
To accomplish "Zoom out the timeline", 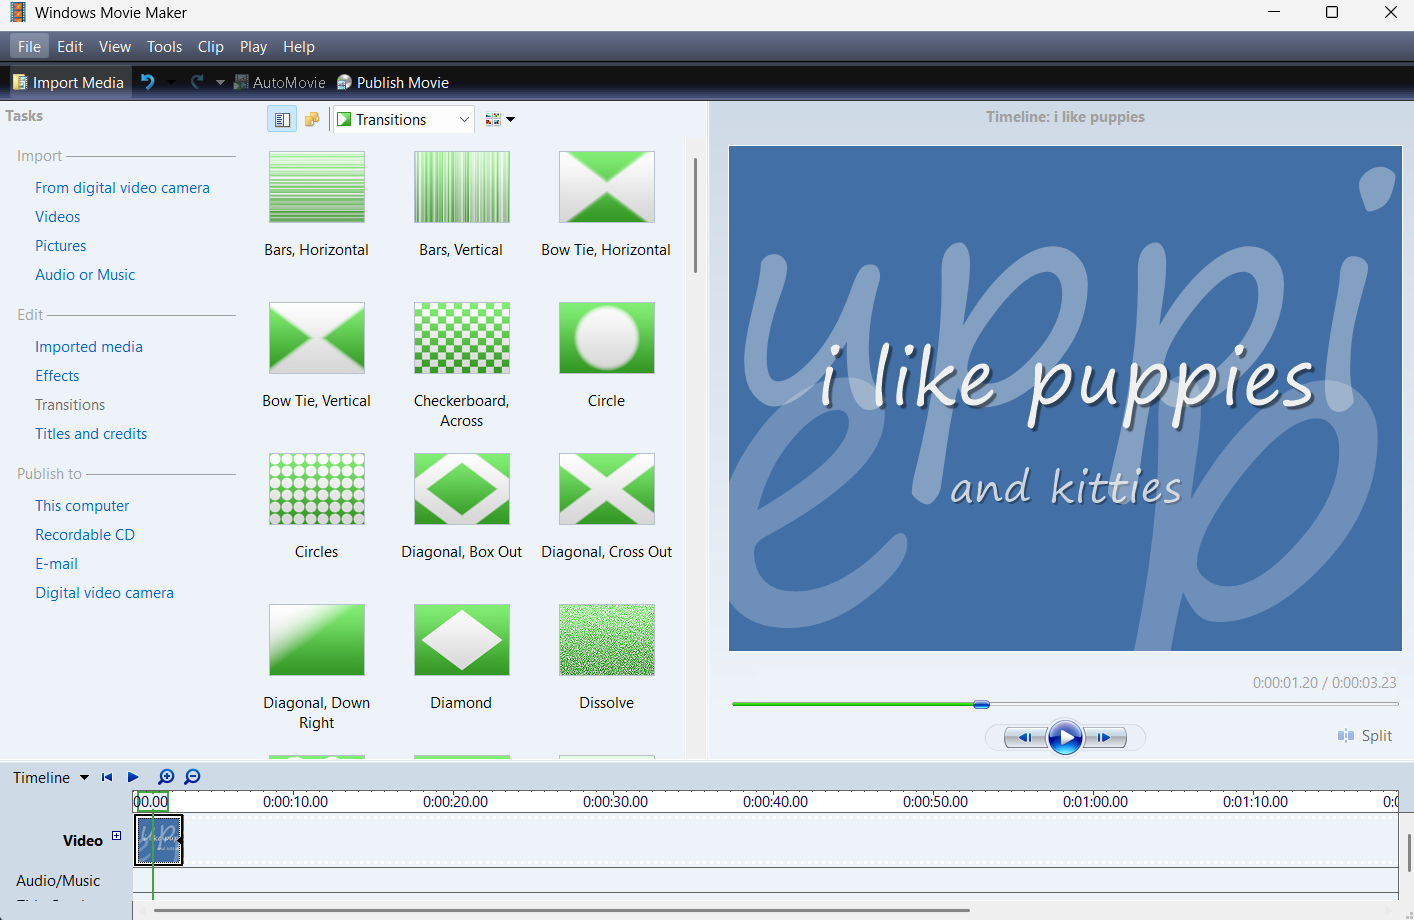I will tap(193, 777).
